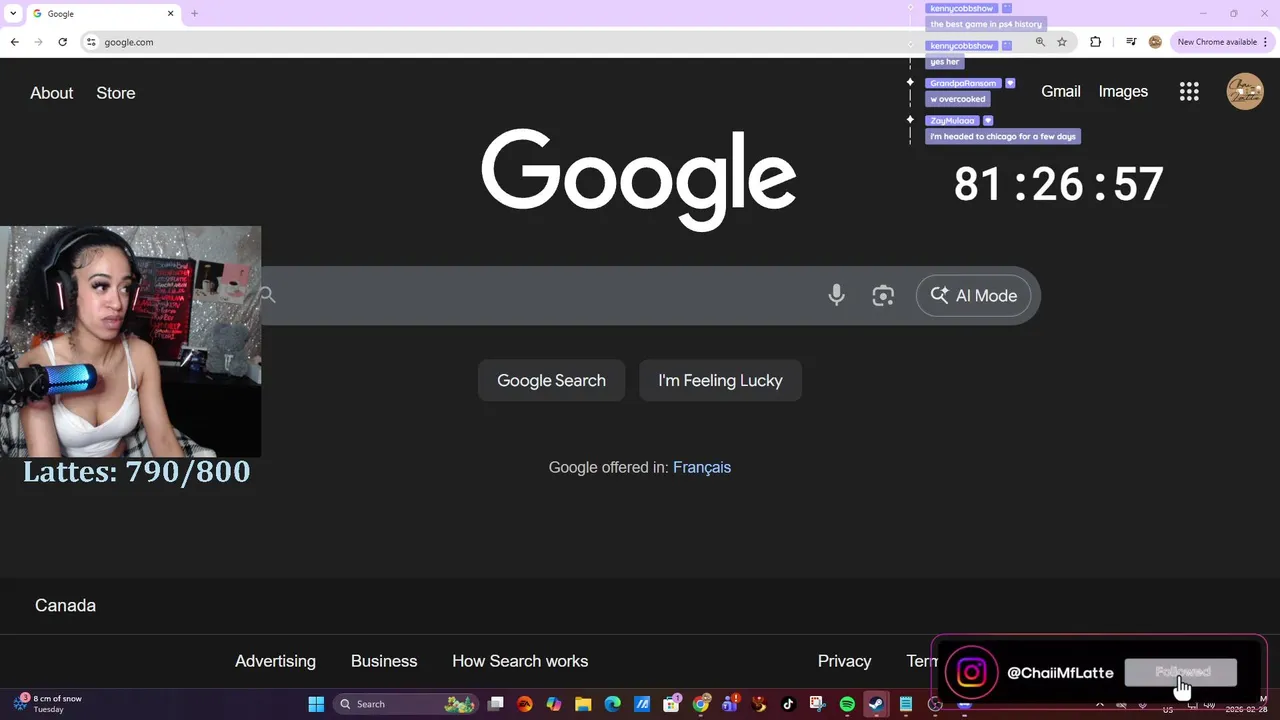This screenshot has width=1280, height=720.
Task: Go back in browser history
Action: click(x=14, y=42)
